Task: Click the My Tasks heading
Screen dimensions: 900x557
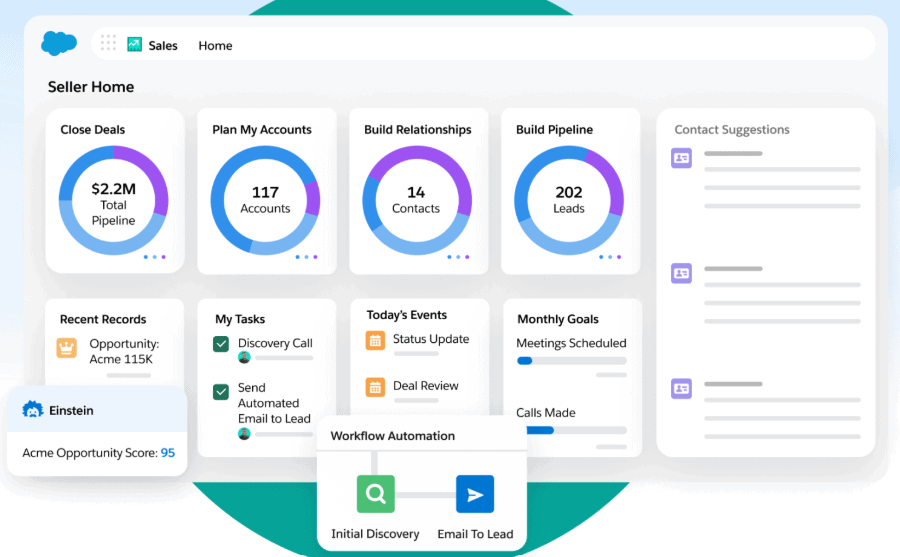Action: (240, 319)
